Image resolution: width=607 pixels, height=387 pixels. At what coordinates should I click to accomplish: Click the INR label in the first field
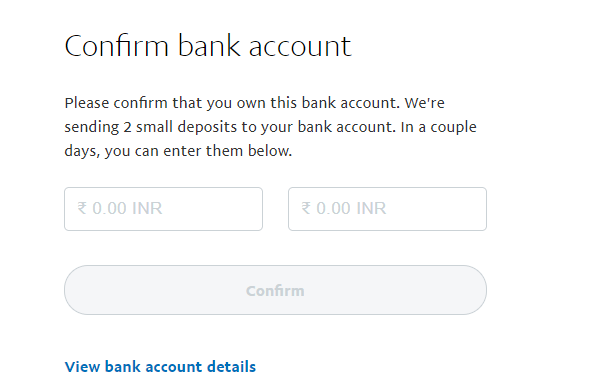tap(147, 208)
